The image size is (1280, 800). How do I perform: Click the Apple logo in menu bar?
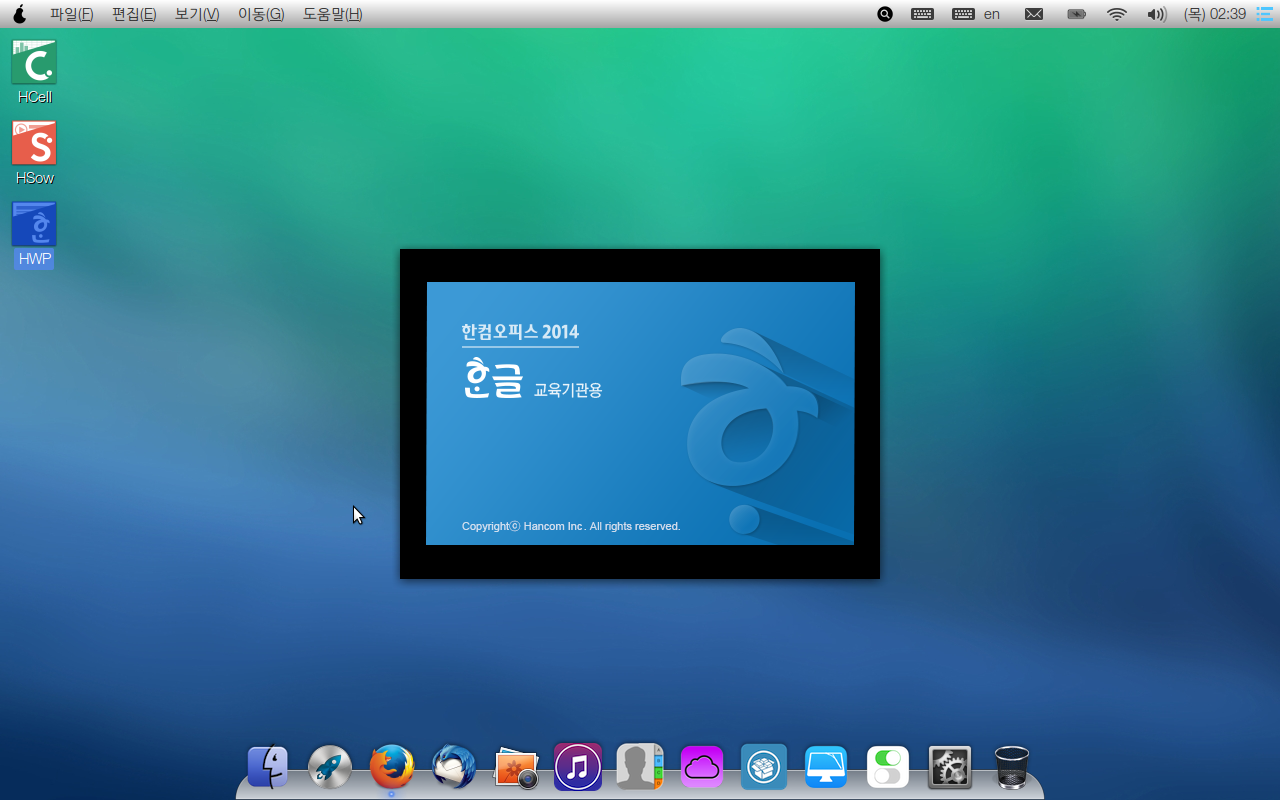(19, 14)
